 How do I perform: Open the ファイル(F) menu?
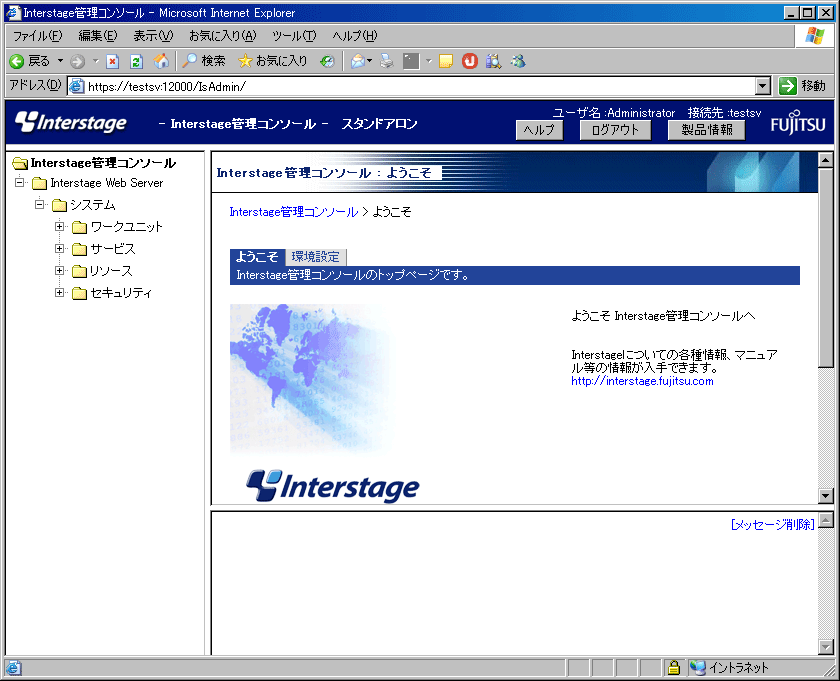(x=38, y=36)
